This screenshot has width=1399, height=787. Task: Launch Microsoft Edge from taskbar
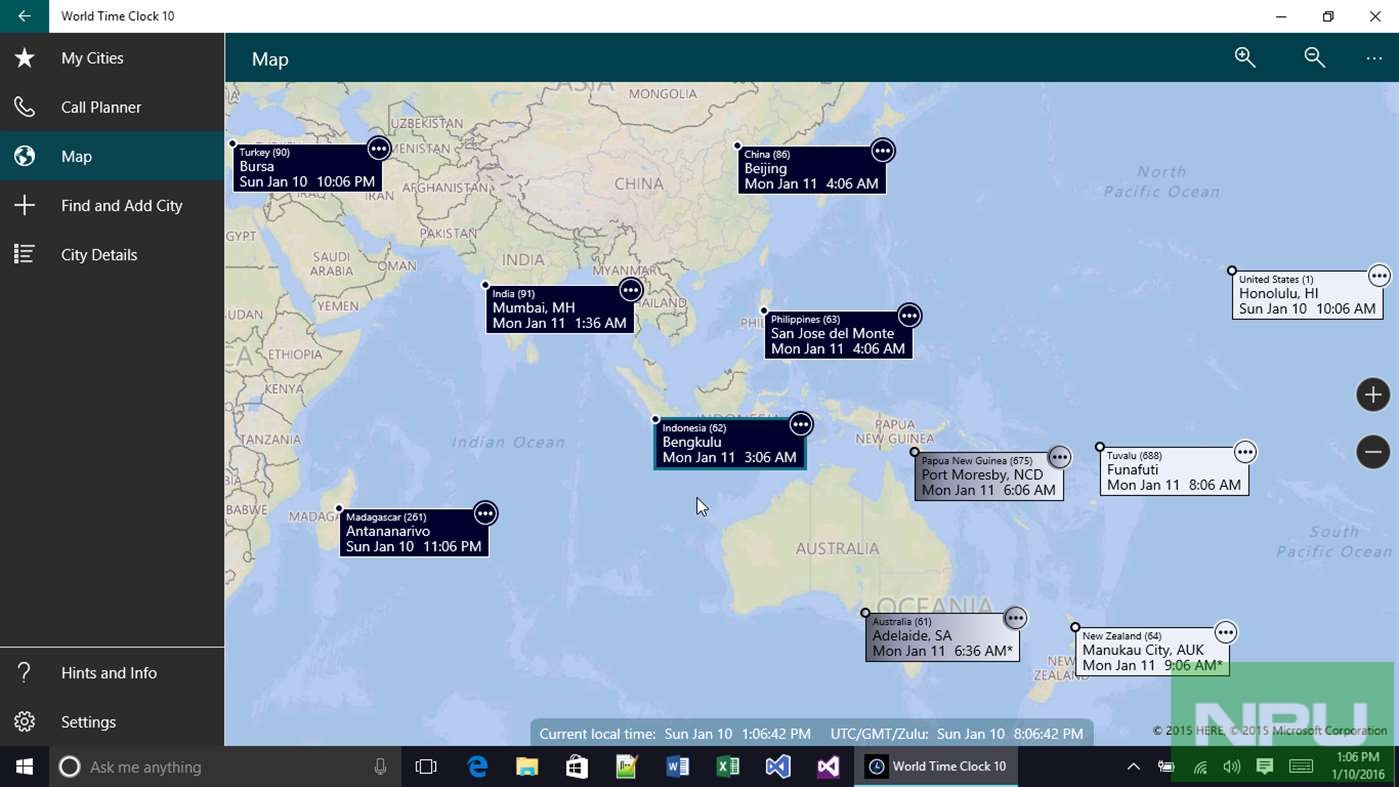pos(477,767)
